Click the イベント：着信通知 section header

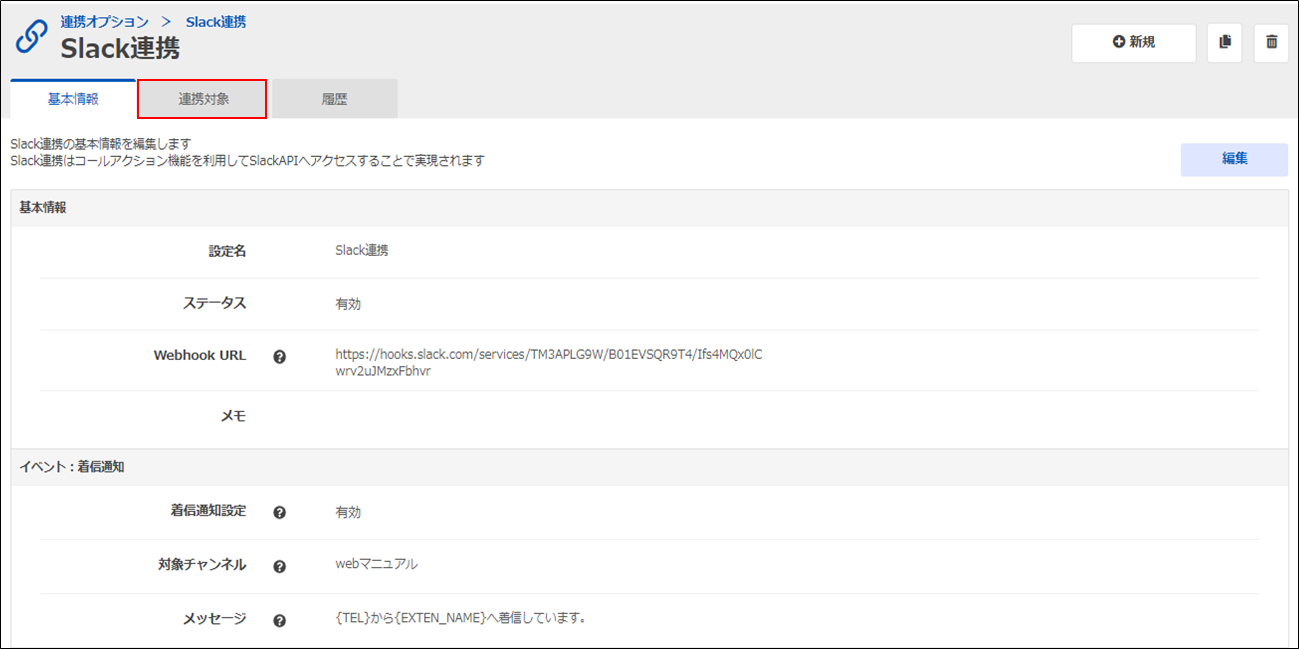click(x=650, y=467)
